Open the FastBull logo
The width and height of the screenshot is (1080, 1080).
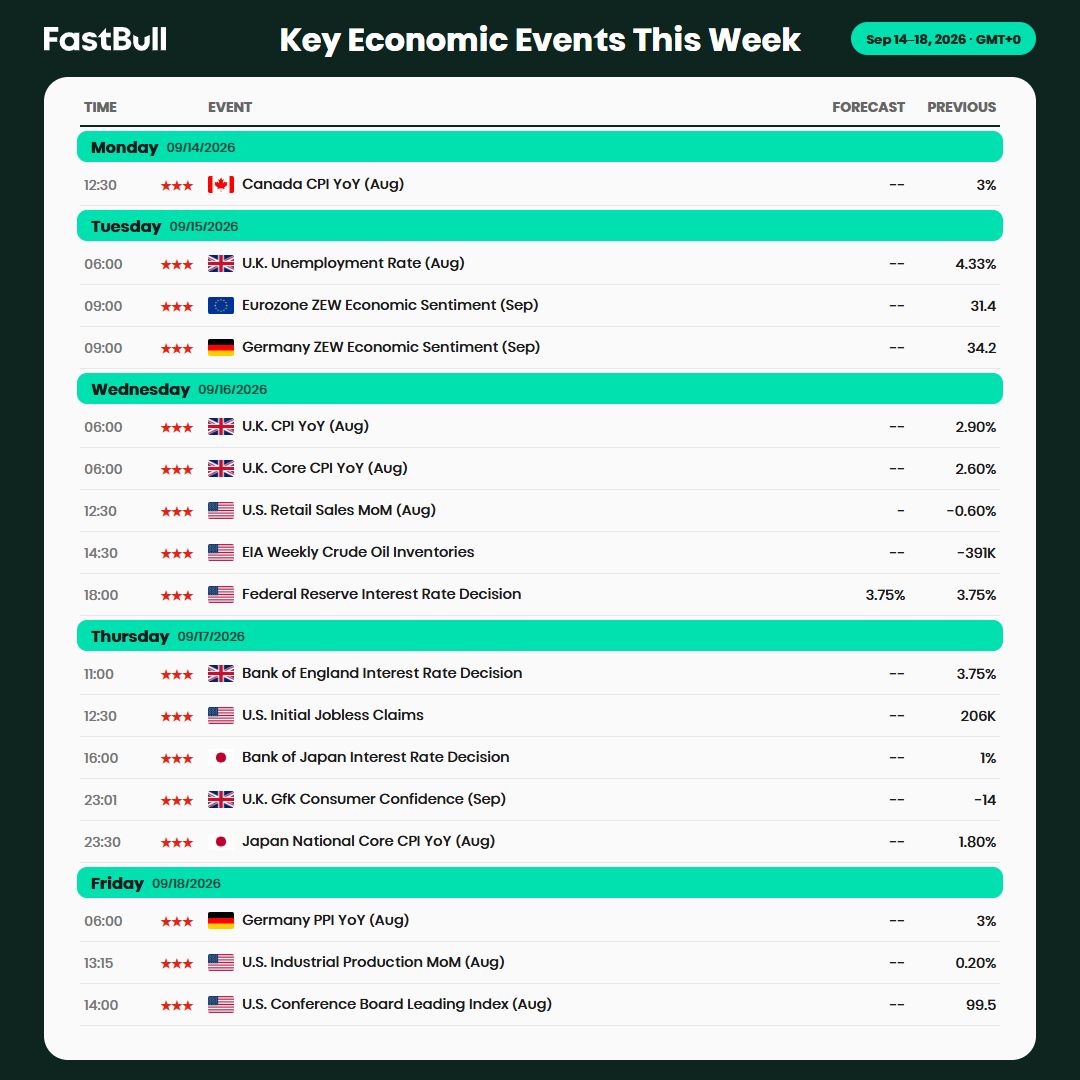pos(105,39)
